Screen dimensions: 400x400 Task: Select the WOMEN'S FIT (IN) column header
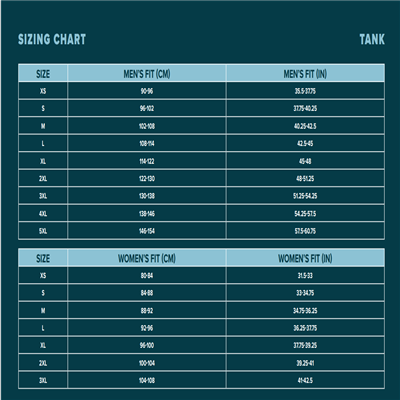coord(305,258)
